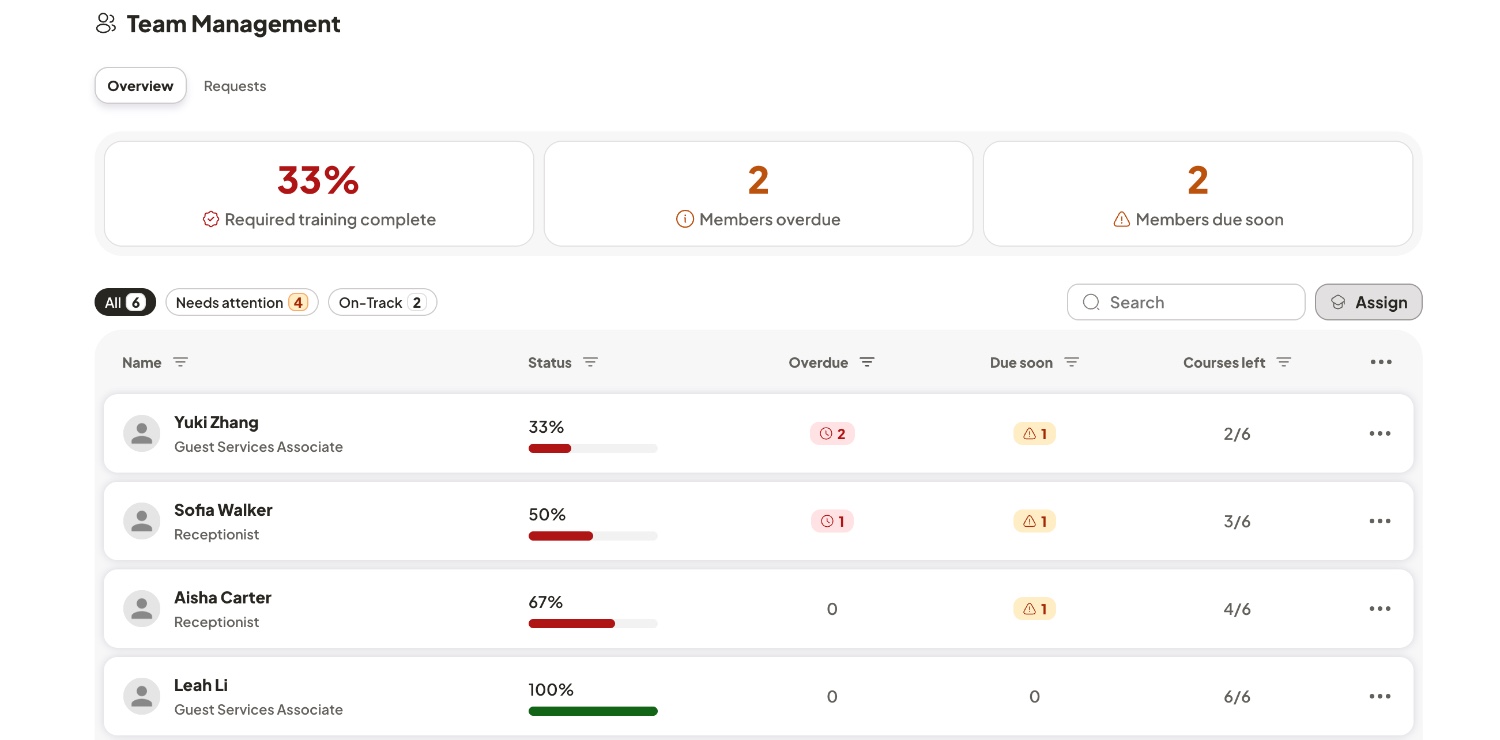Click the Members due soon summary card
This screenshot has width=1500, height=740.
1198,194
